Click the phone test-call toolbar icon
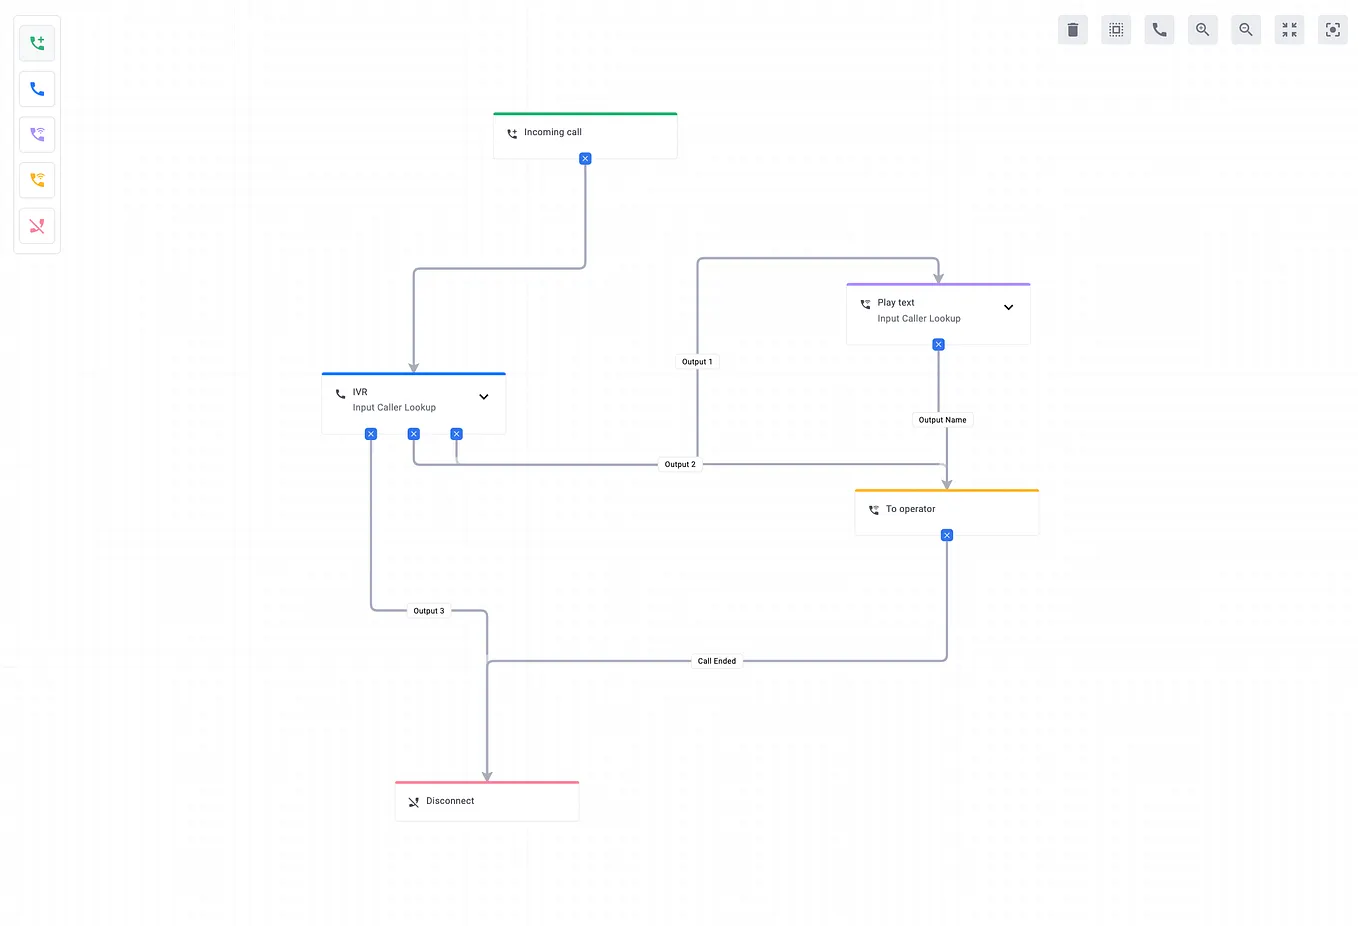 [1159, 29]
